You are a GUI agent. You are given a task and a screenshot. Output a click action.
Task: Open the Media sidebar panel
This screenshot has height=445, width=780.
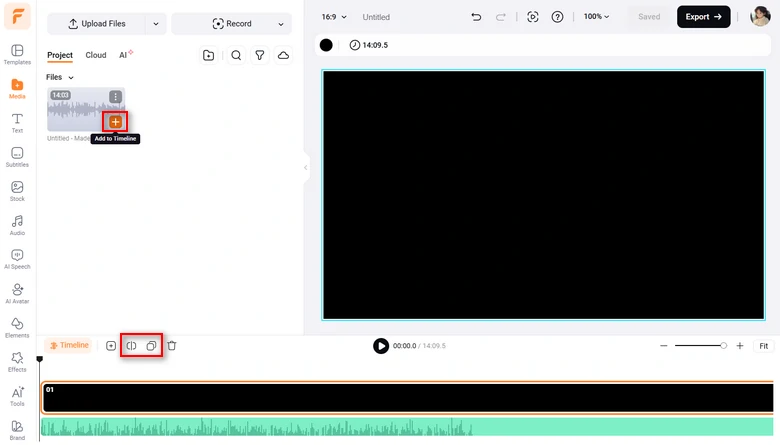click(x=17, y=89)
